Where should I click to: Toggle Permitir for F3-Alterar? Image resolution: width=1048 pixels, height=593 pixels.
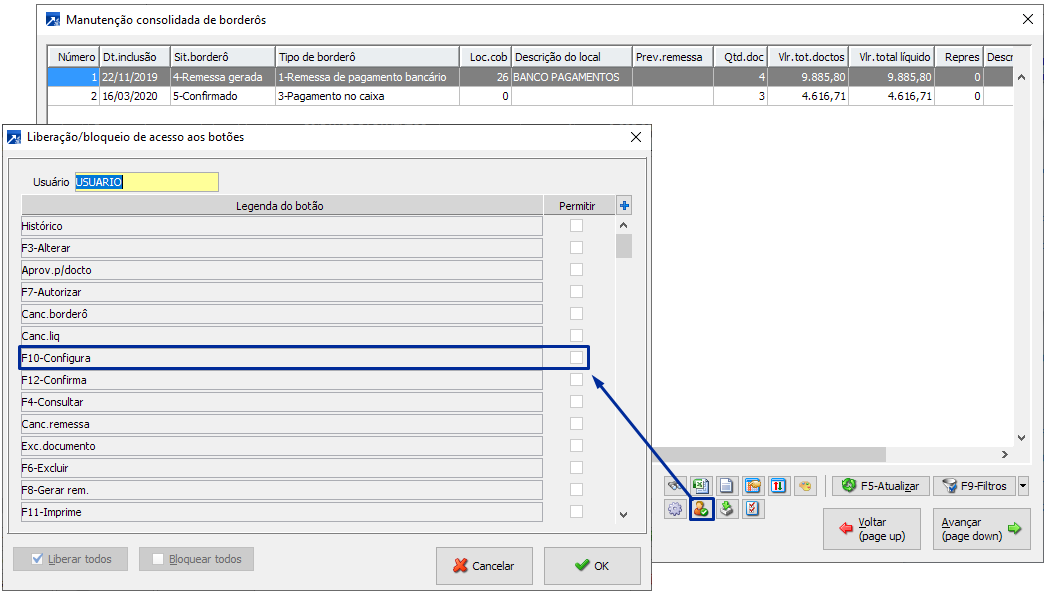pyautogui.click(x=576, y=248)
